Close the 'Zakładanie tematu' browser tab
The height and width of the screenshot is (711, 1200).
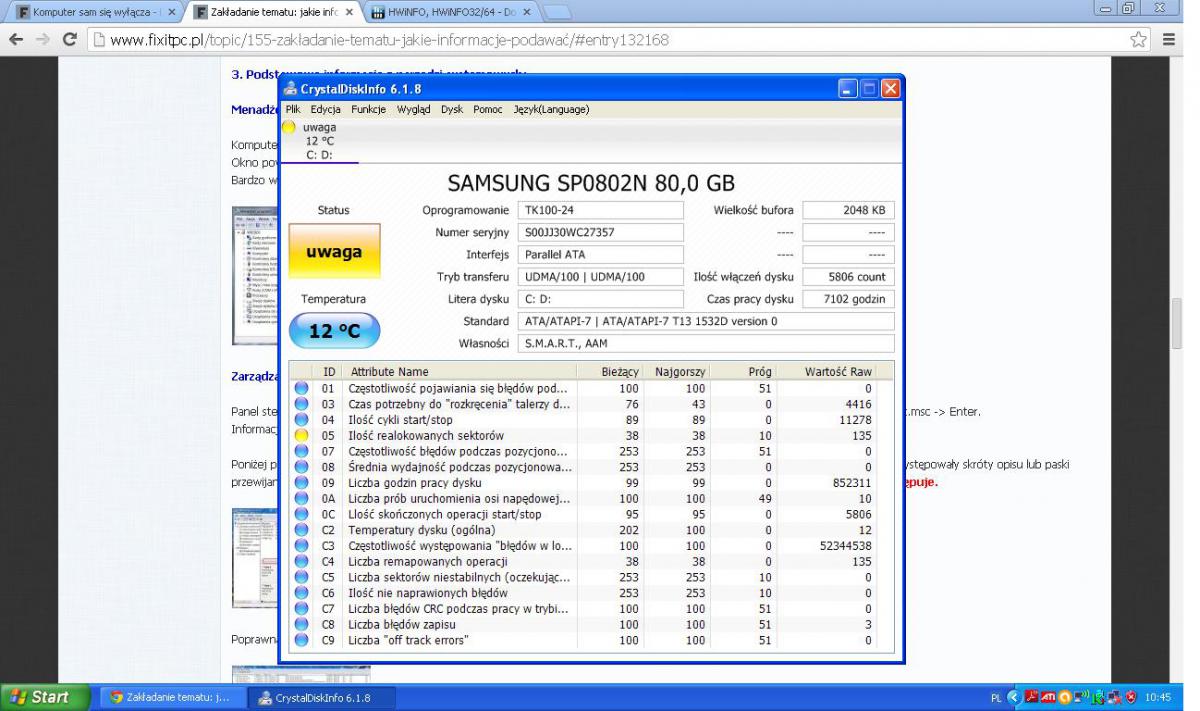point(348,11)
